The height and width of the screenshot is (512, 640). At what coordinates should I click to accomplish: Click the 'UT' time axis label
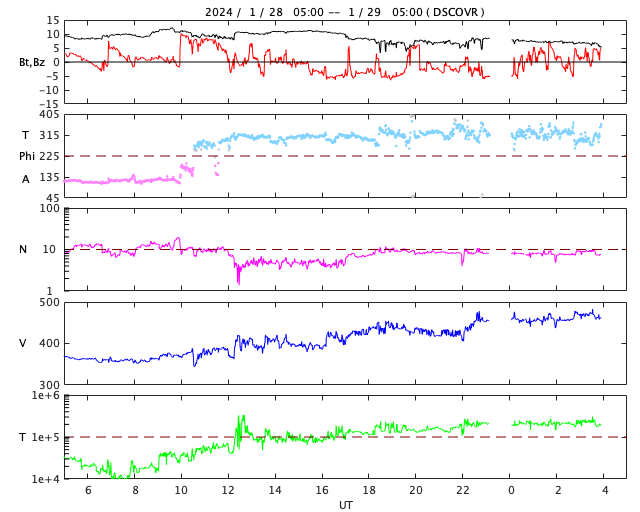pyautogui.click(x=345, y=505)
